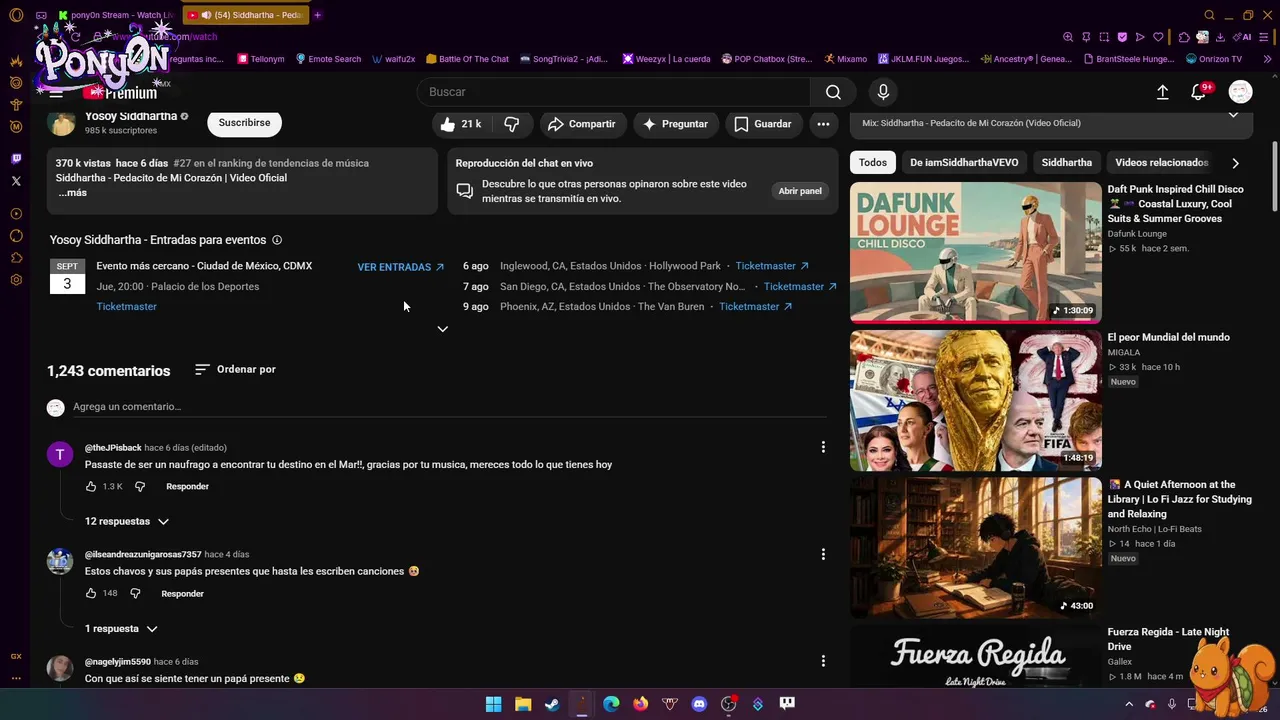Image resolution: width=1280 pixels, height=720 pixels.
Task: Open browser sidebar settings gear
Action: (16, 280)
